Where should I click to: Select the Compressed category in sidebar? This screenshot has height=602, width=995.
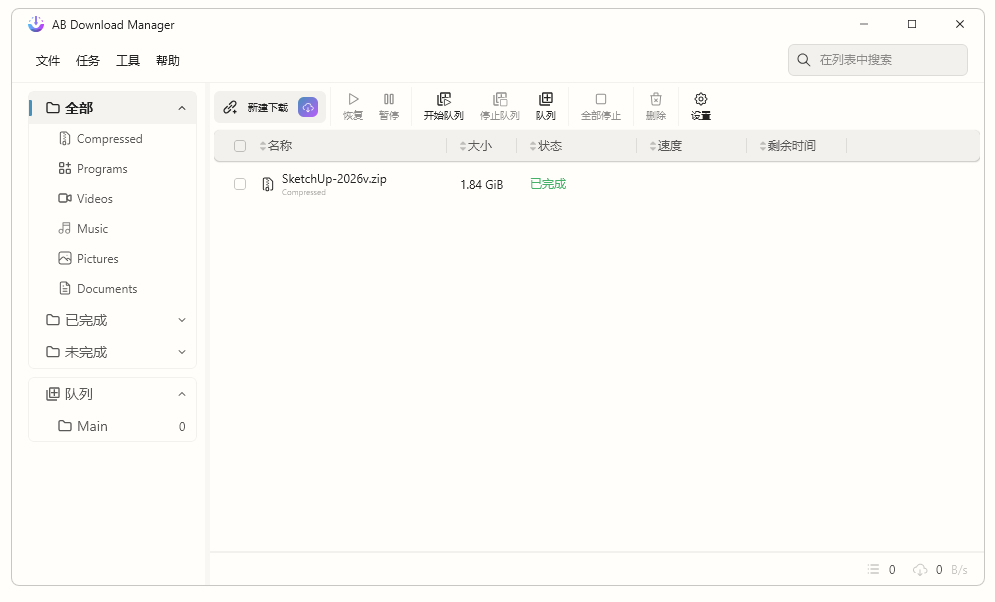coord(109,139)
